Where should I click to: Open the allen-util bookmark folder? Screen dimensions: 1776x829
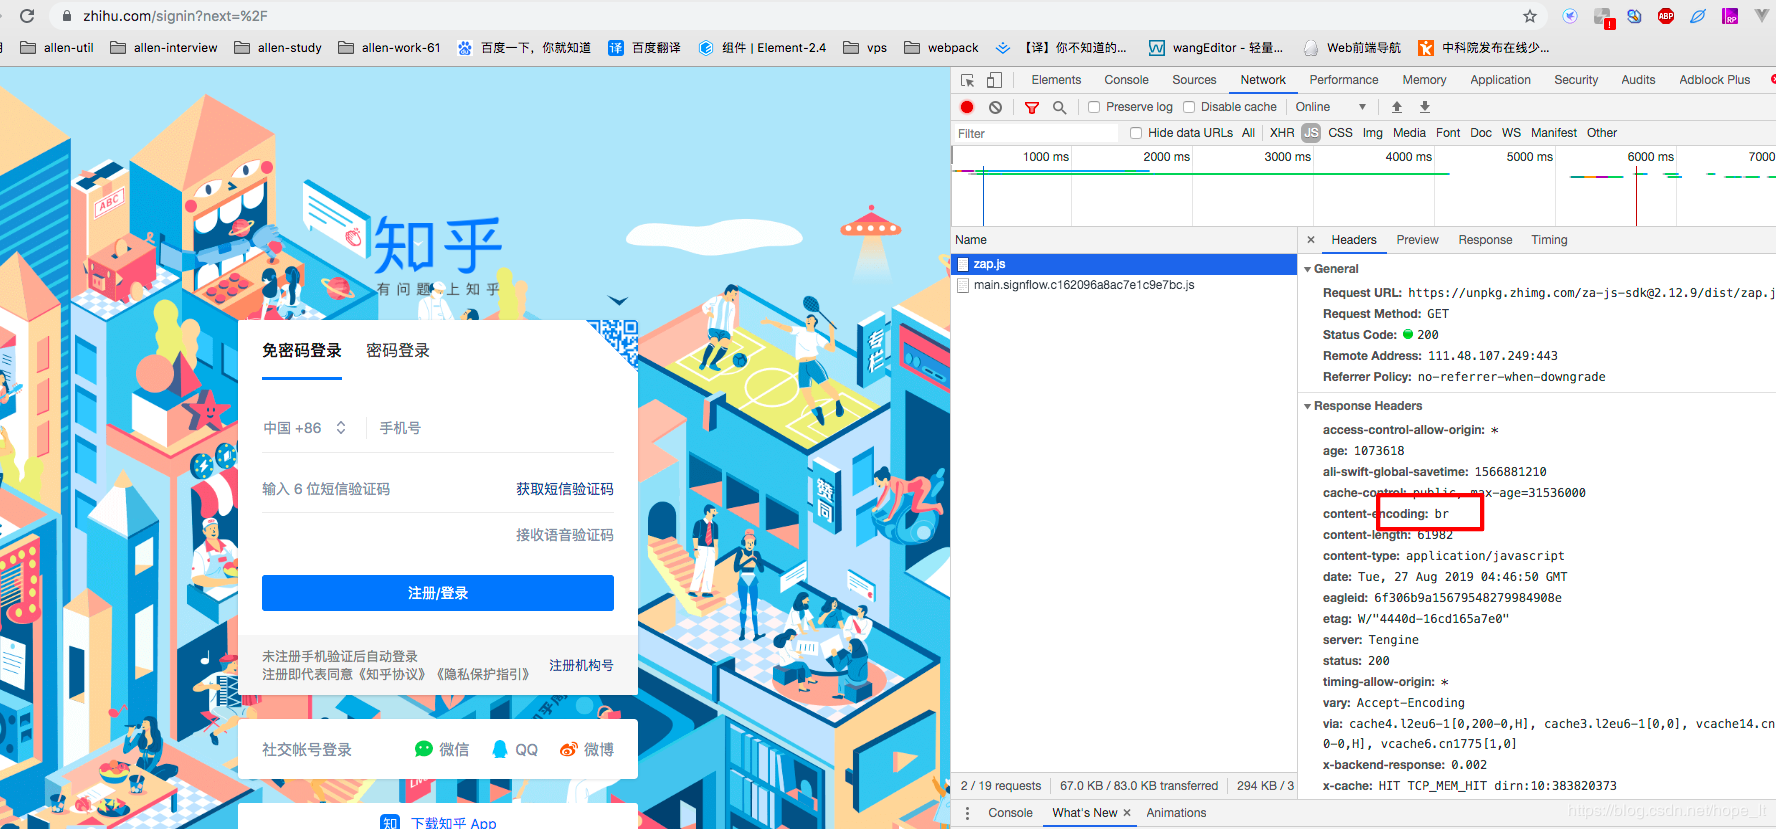point(57,47)
